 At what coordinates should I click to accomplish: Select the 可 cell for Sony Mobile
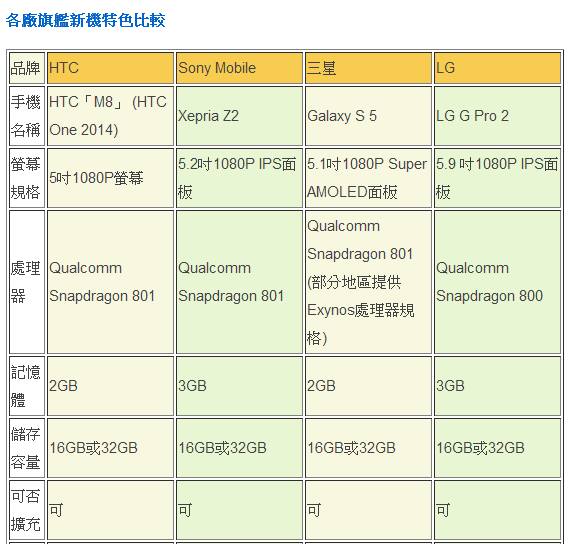[x=240, y=510]
